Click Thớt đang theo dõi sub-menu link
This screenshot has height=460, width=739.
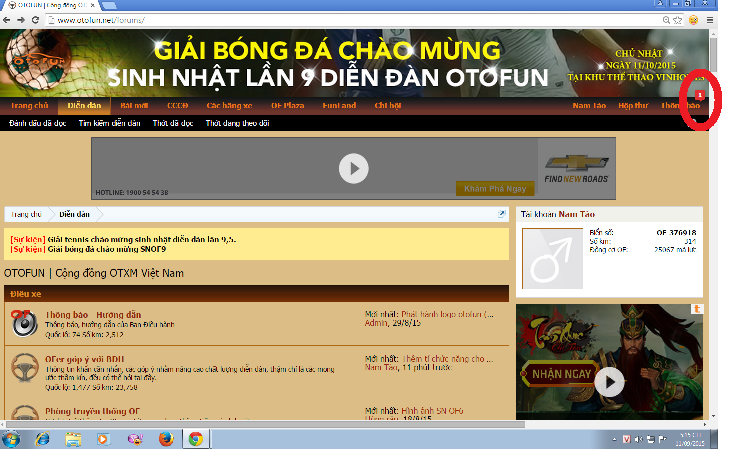[x=238, y=123]
